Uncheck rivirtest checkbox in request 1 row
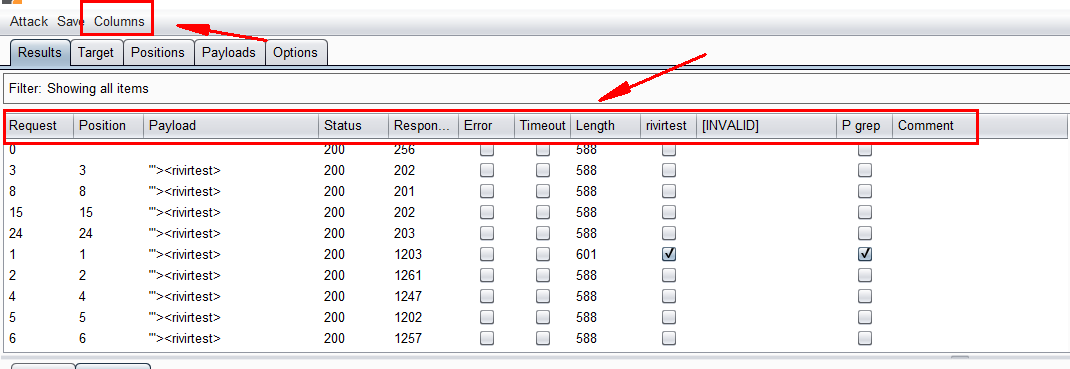Image resolution: width=1070 pixels, height=369 pixels. coord(669,254)
